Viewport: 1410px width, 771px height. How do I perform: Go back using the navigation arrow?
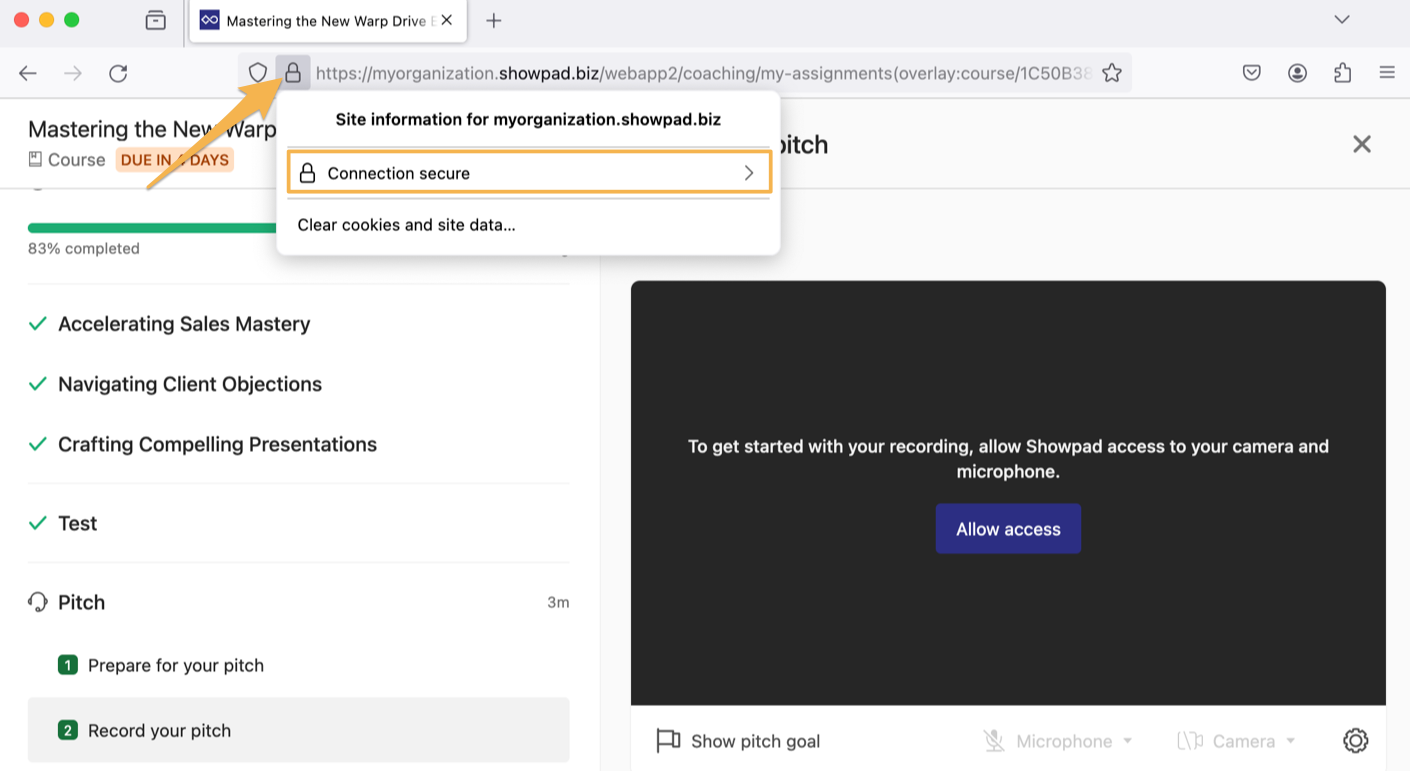coord(27,72)
